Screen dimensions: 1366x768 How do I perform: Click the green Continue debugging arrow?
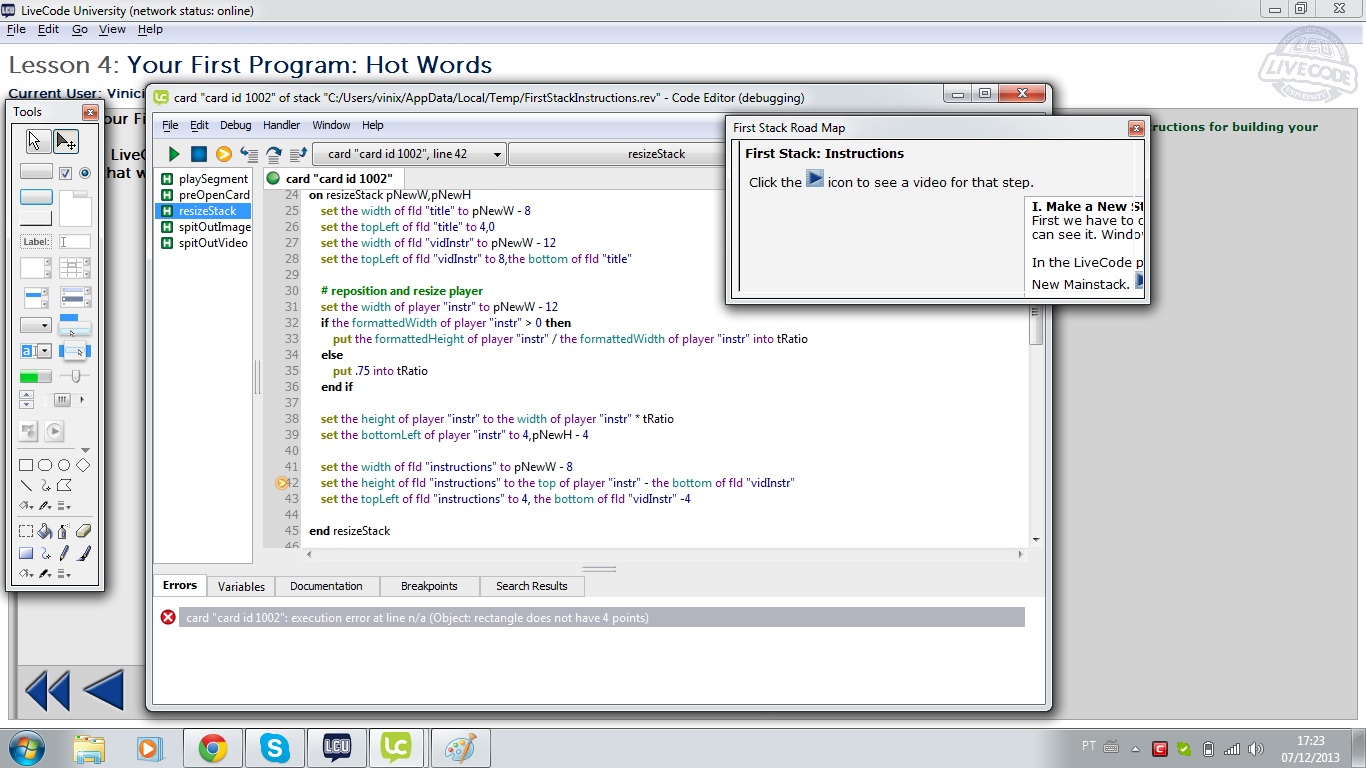[174, 154]
